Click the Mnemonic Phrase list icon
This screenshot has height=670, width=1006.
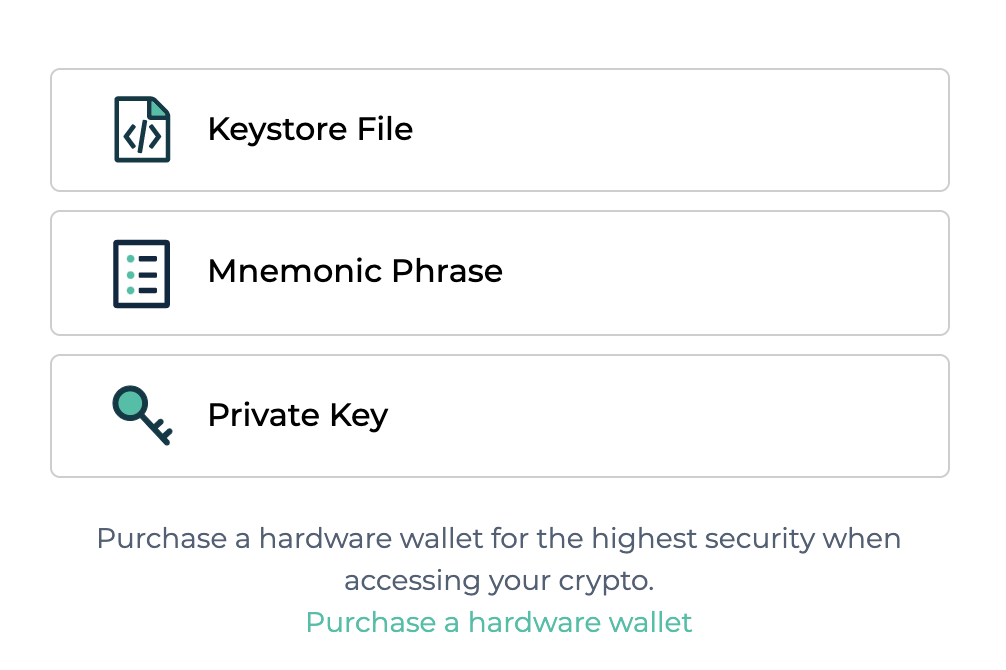tap(142, 274)
